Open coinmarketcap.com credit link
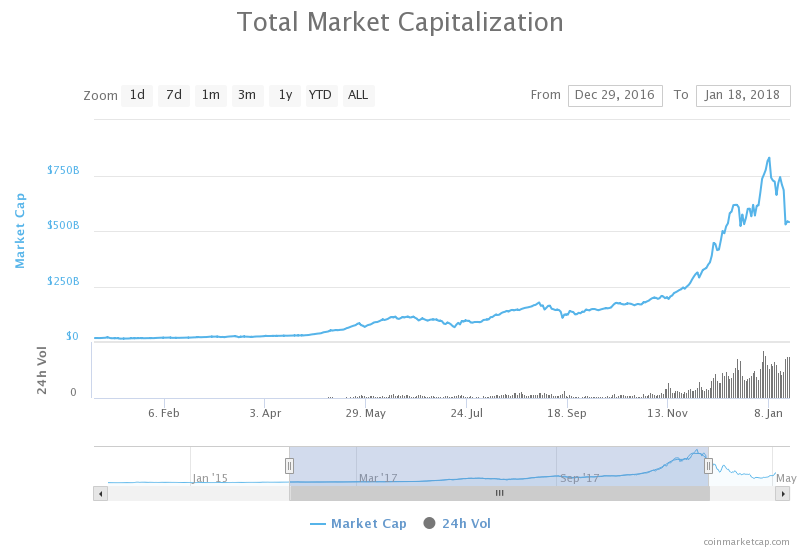The image size is (800, 550). pos(746,541)
